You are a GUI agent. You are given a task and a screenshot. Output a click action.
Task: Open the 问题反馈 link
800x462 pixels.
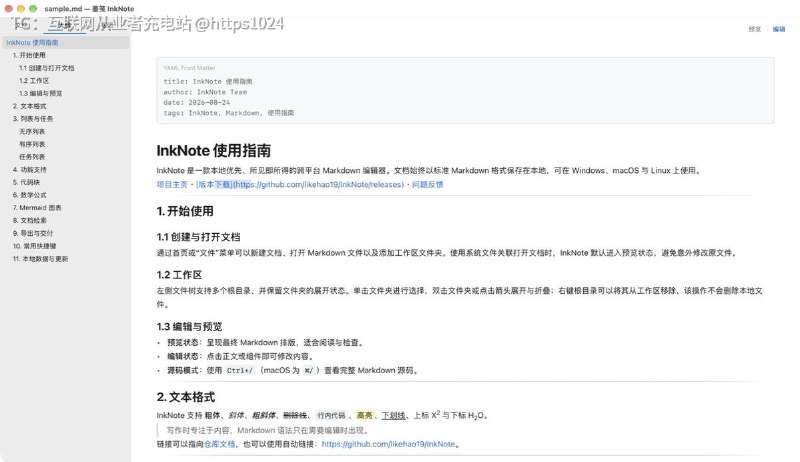point(428,185)
